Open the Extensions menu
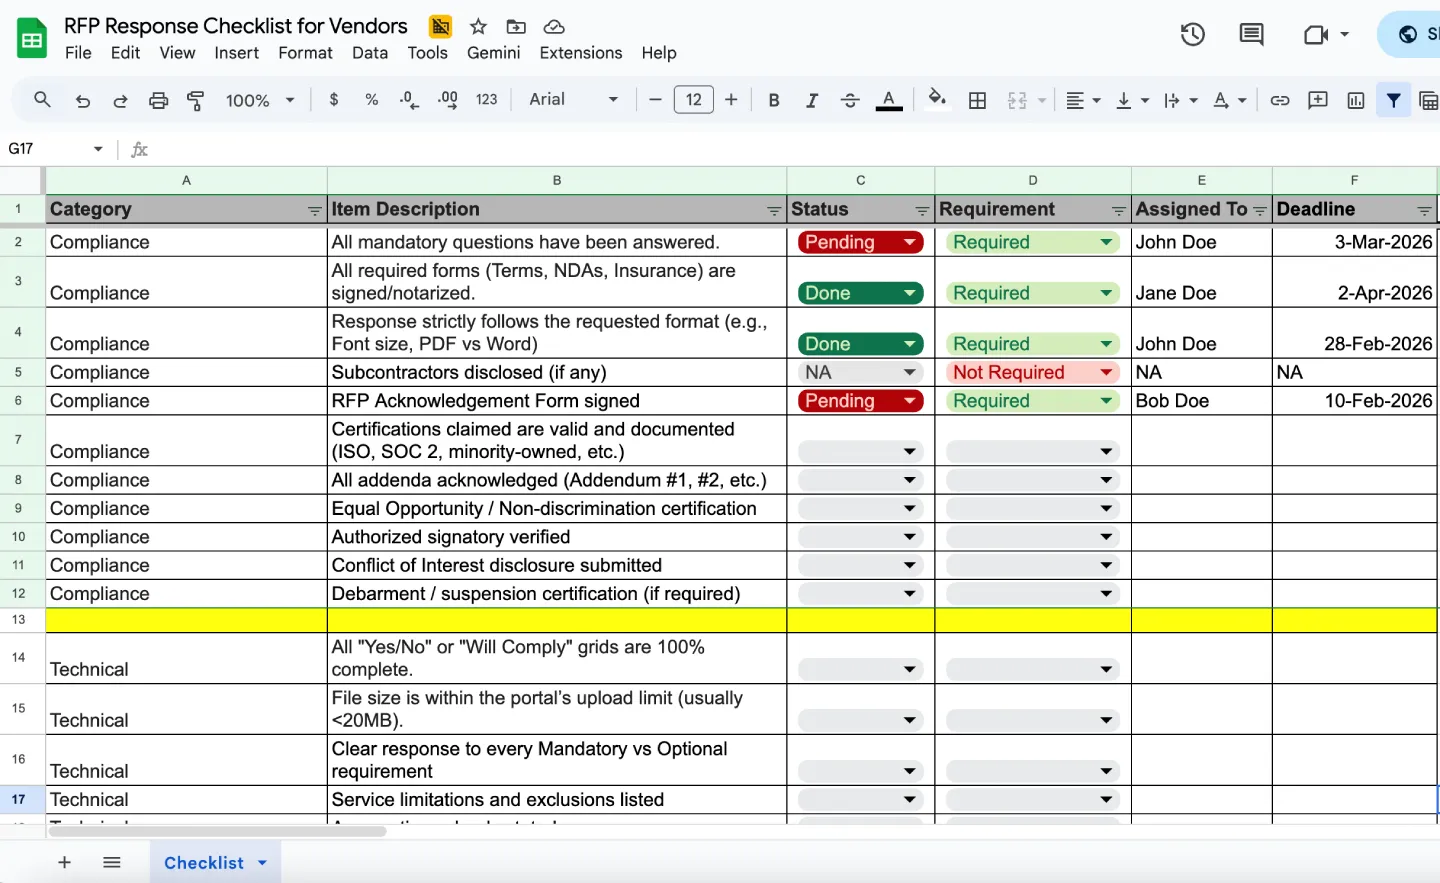 (x=581, y=53)
